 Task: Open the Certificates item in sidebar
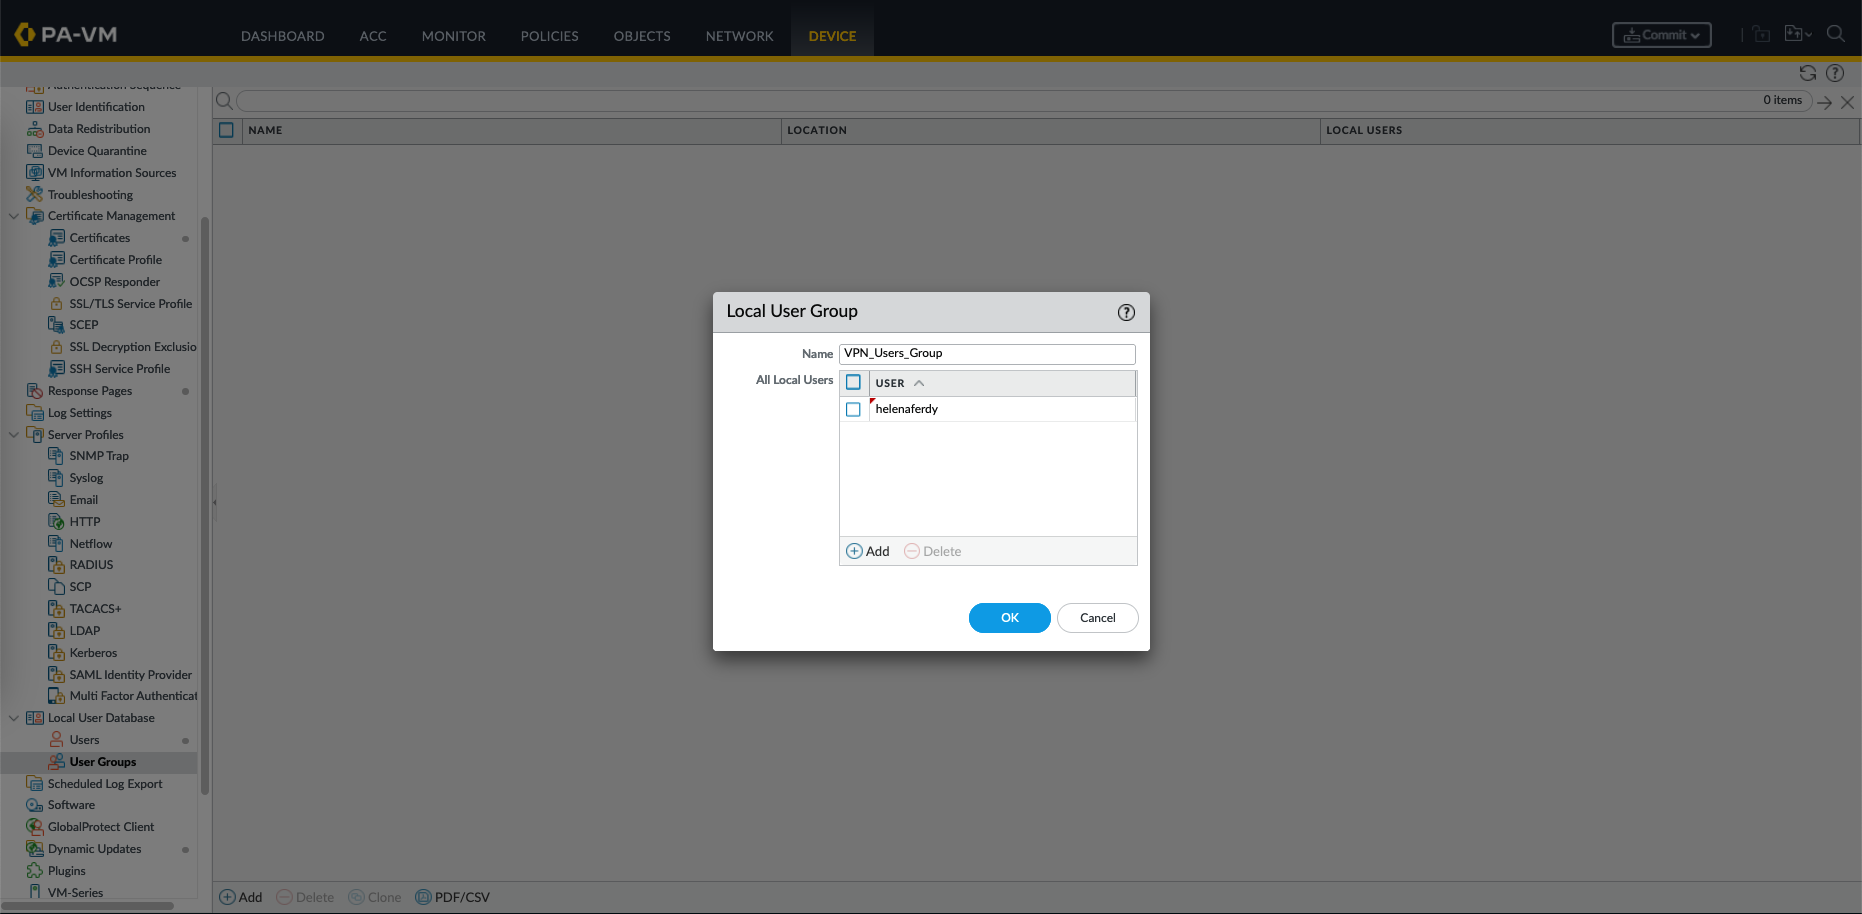click(99, 238)
